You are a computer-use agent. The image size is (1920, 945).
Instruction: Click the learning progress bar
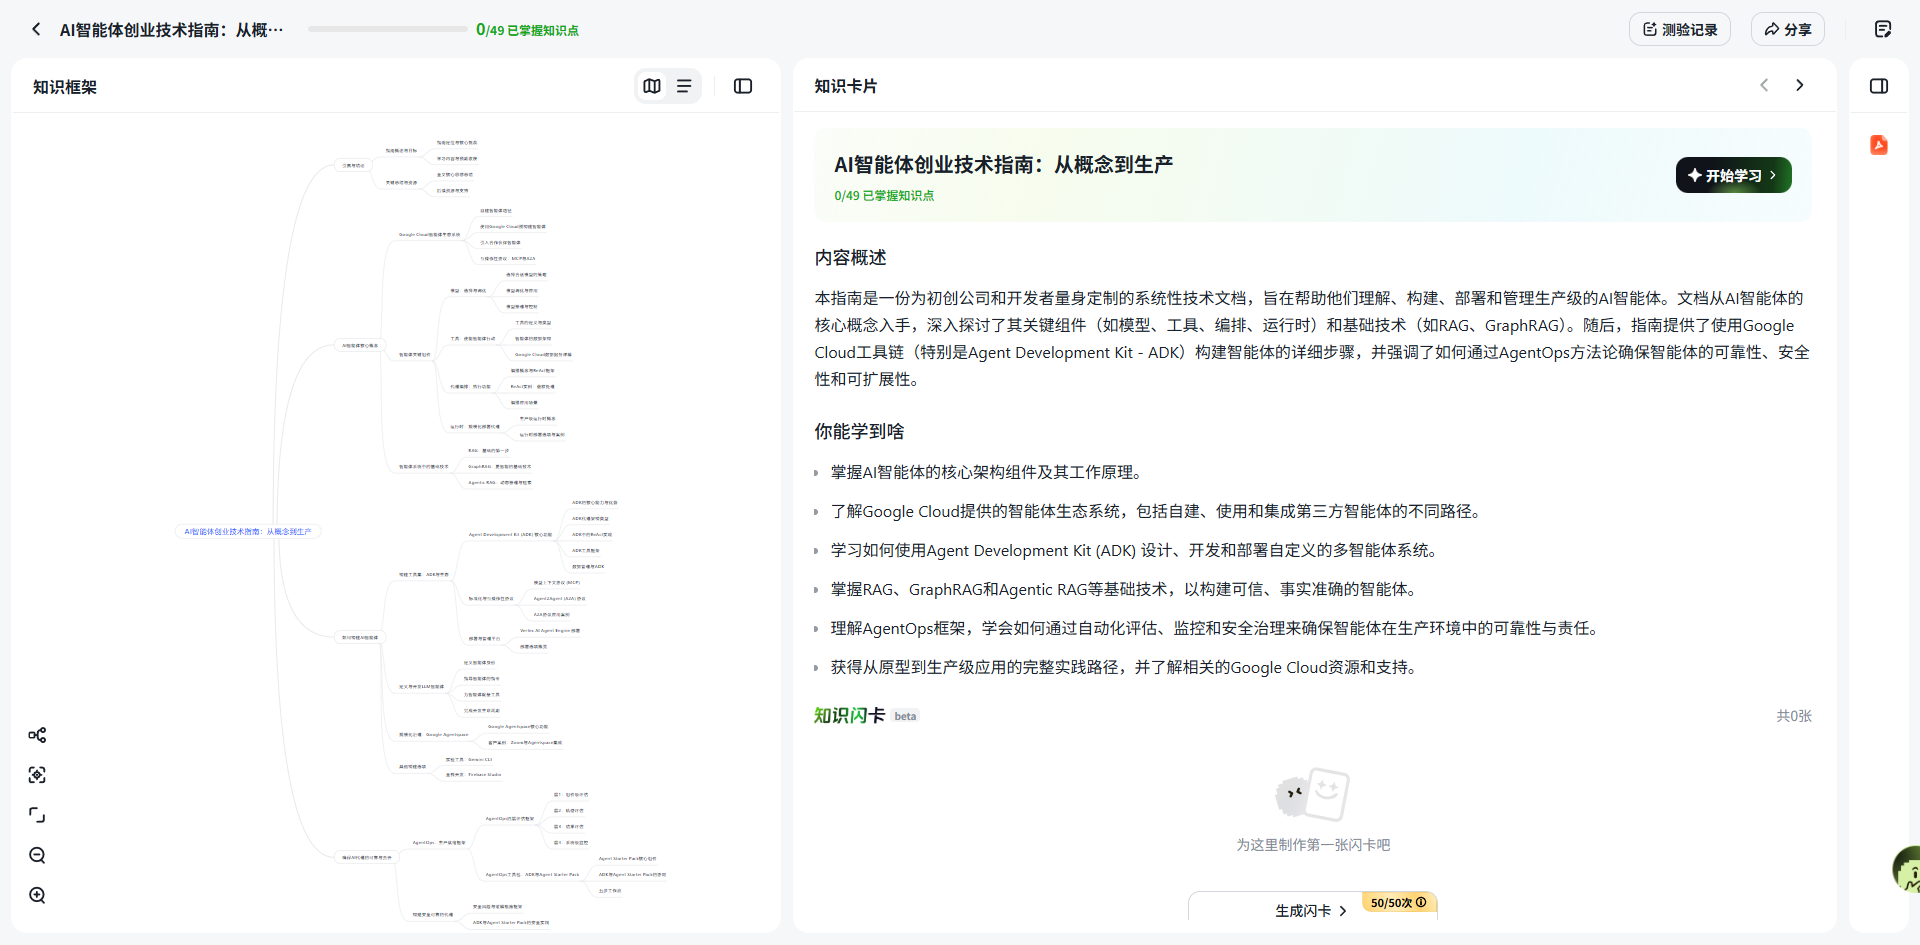[x=387, y=29]
